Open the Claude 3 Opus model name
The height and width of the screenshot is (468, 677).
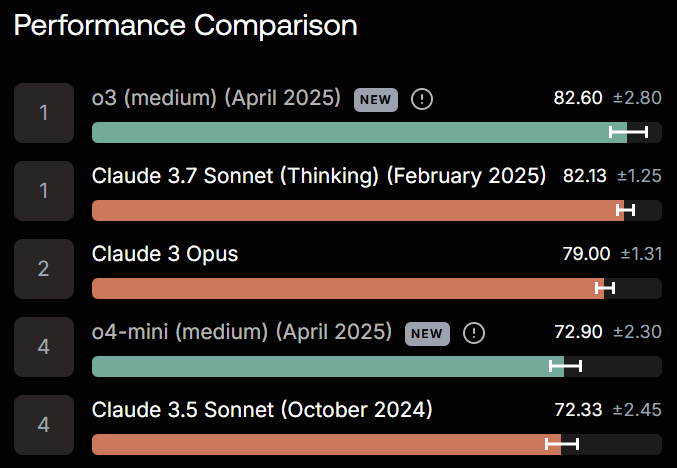tap(165, 254)
